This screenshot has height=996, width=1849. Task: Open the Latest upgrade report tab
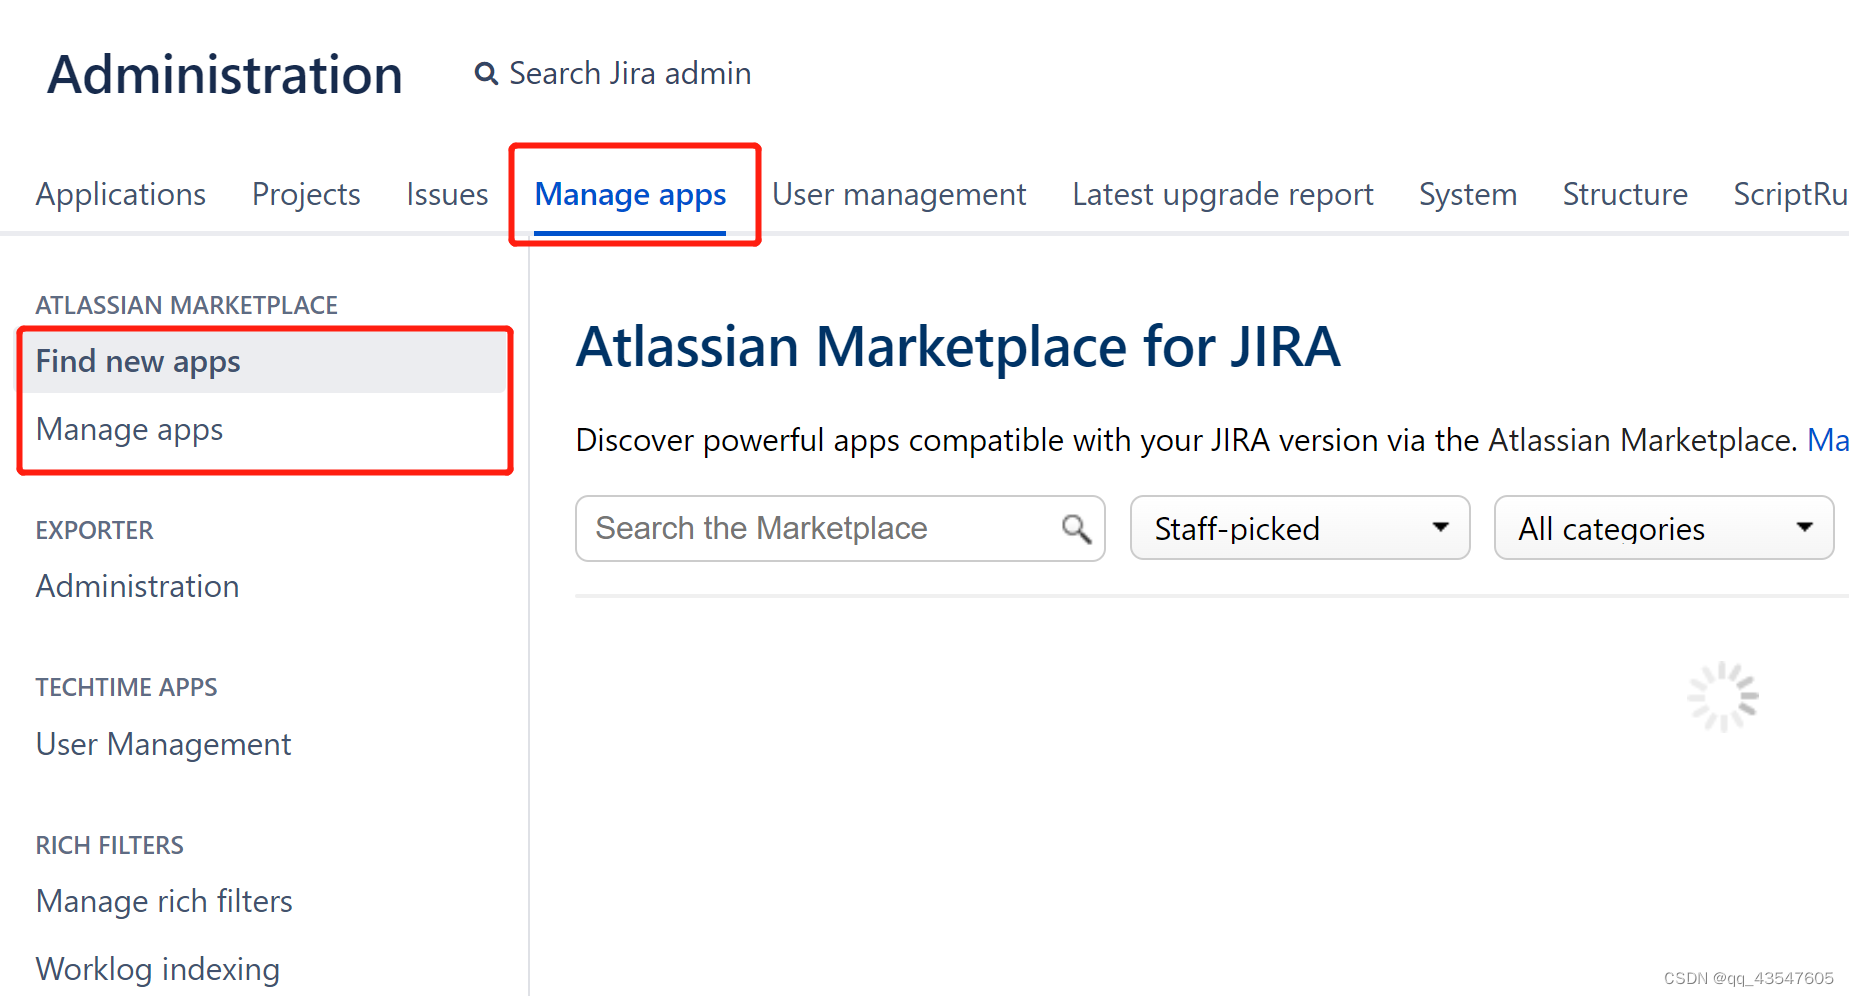(1222, 194)
